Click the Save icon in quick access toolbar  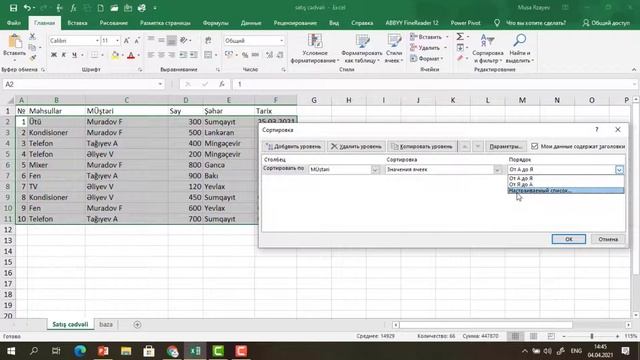pyautogui.click(x=13, y=8)
